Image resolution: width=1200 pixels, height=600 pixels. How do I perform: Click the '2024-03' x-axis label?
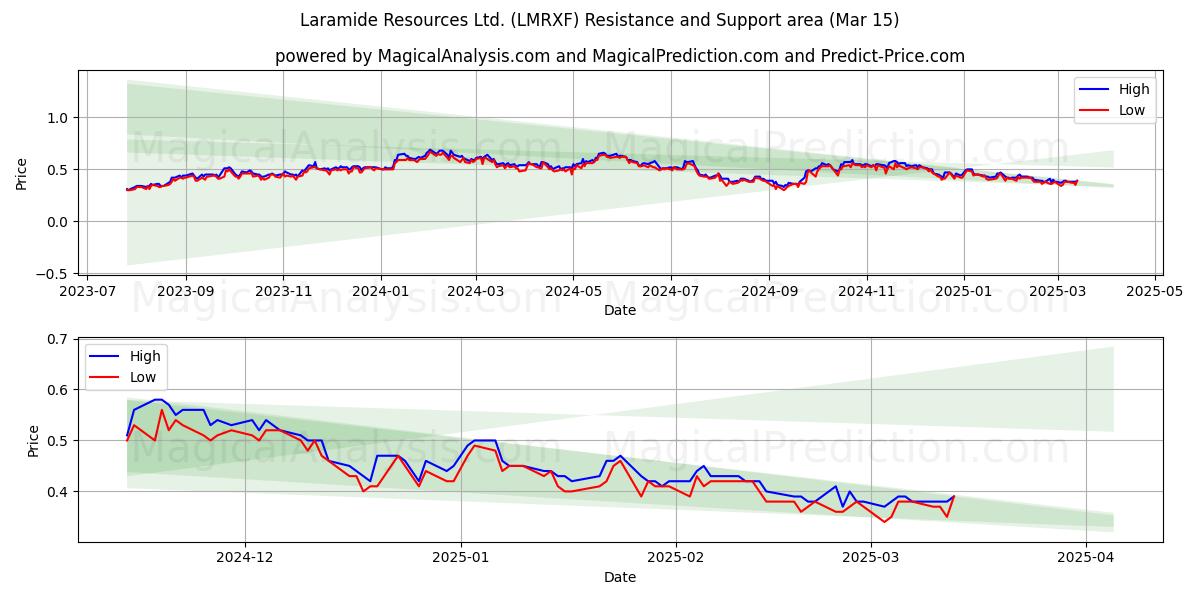[476, 293]
